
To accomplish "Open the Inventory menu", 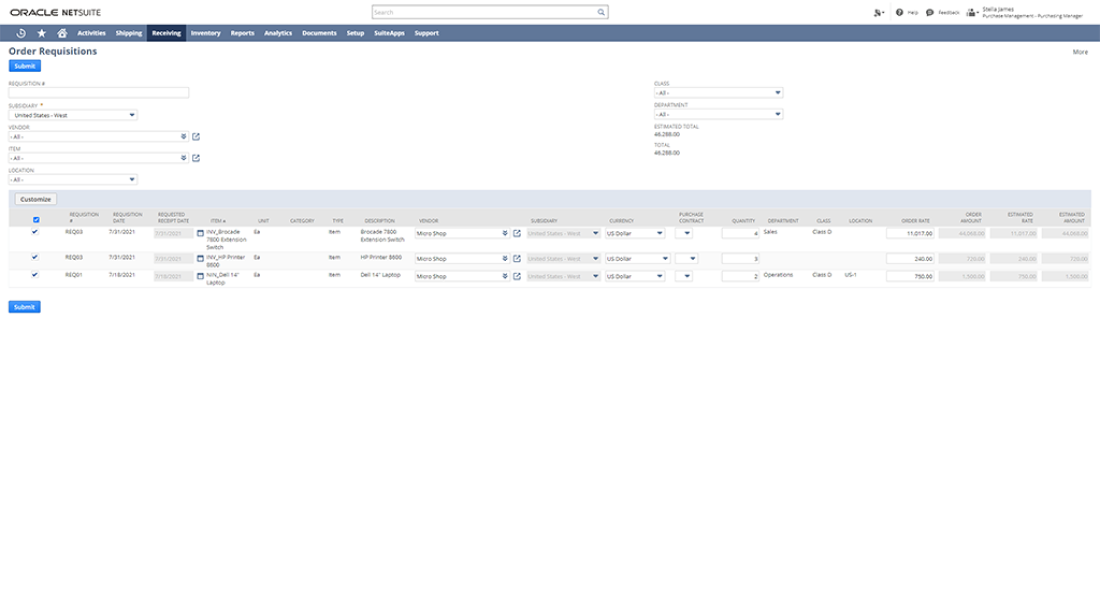I will (x=205, y=33).
